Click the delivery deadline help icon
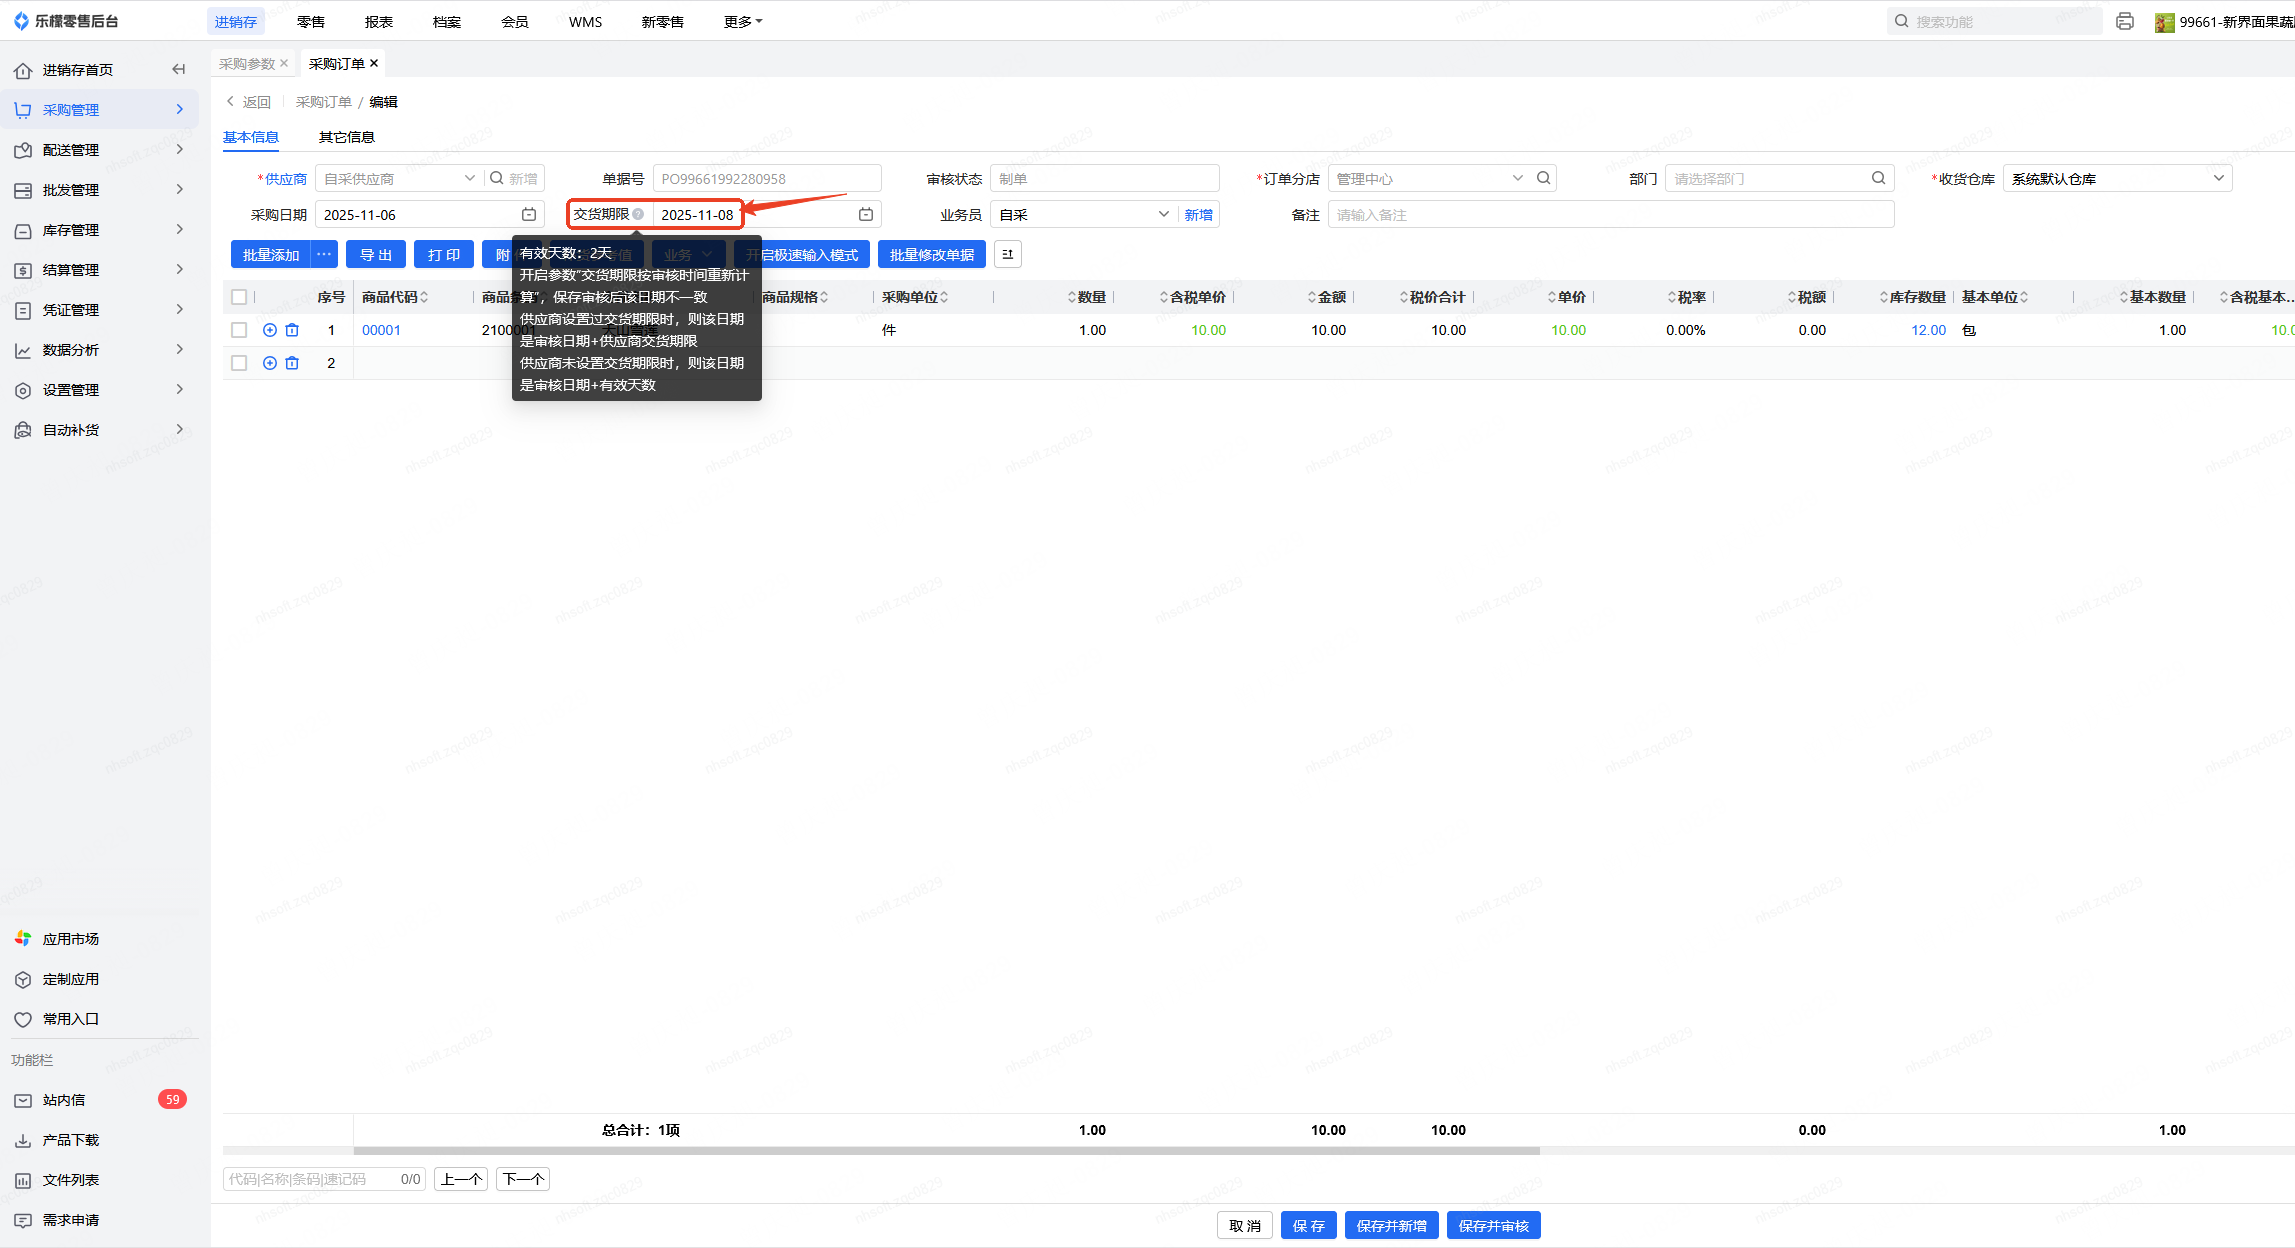The width and height of the screenshot is (2295, 1248). [638, 214]
